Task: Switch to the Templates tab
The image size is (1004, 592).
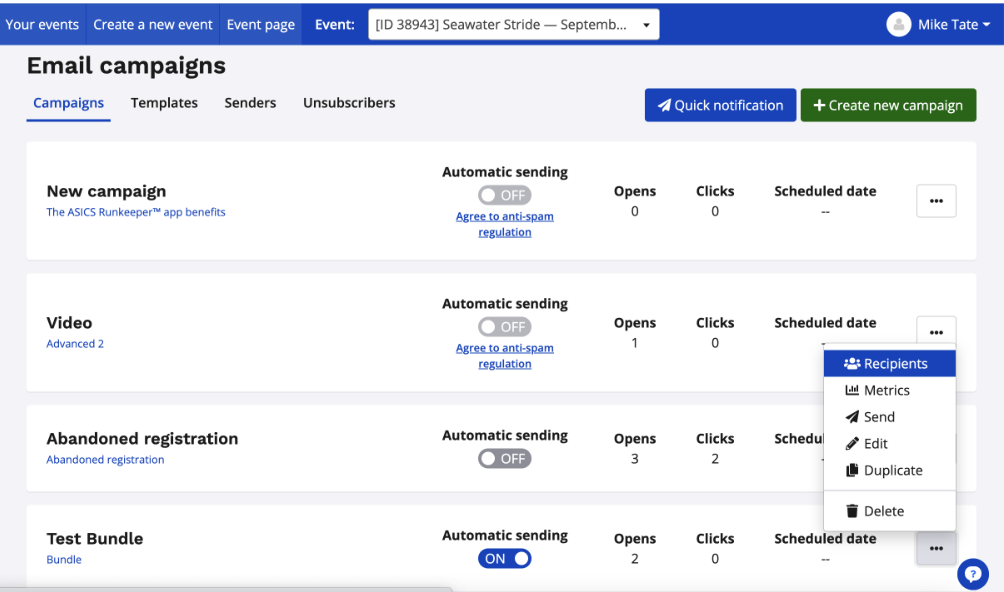Action: click(164, 103)
